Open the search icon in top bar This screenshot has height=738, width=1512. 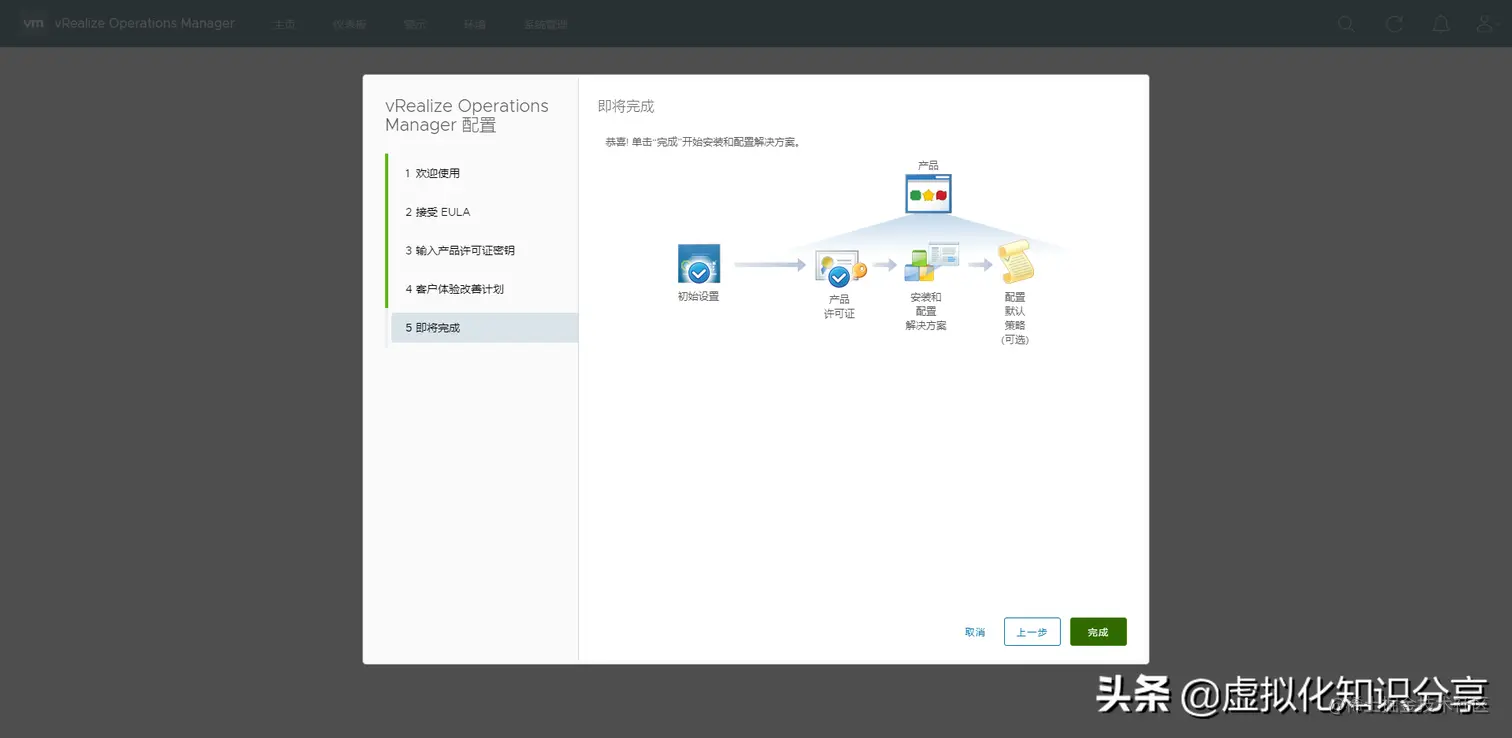(x=1345, y=23)
